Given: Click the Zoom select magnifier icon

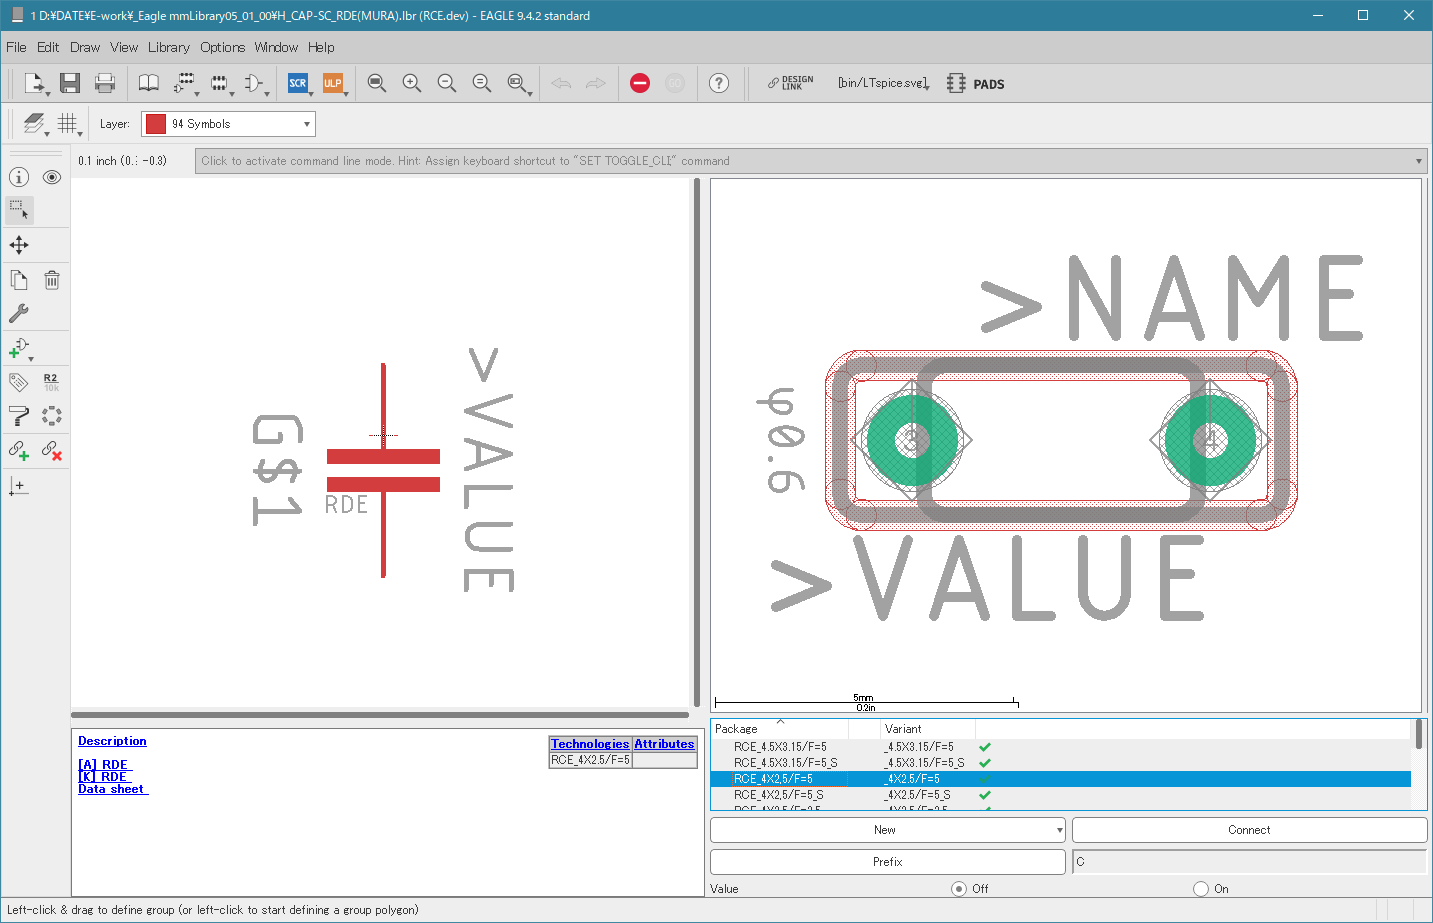Looking at the screenshot, I should click(518, 83).
